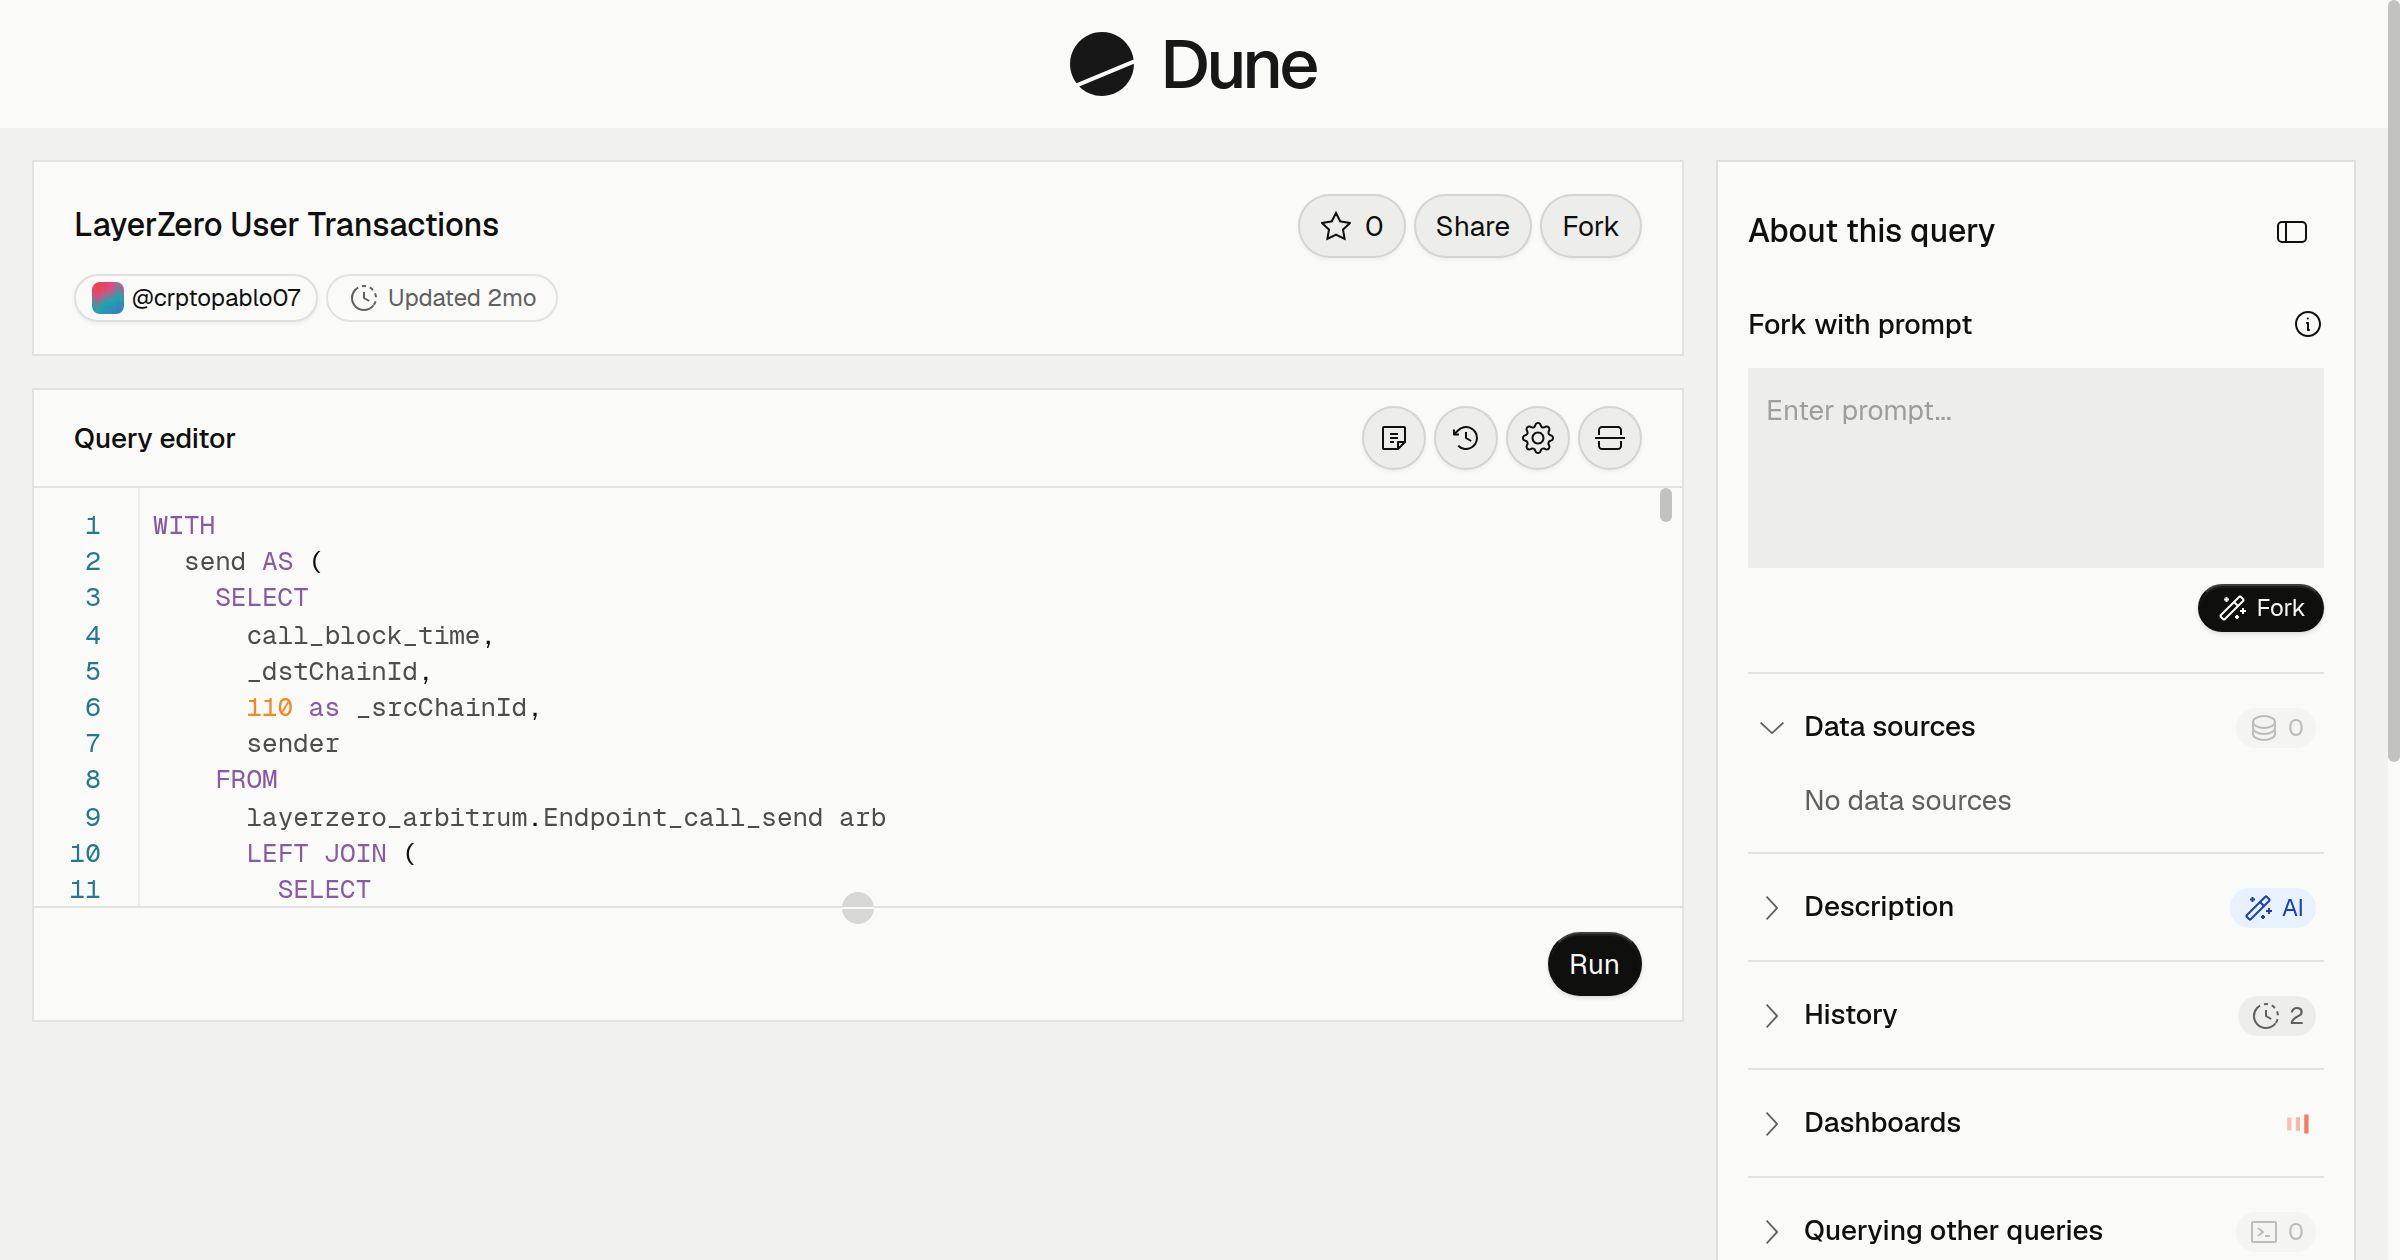Click the Fork with prompt info icon
Image resolution: width=2400 pixels, height=1260 pixels.
point(2307,324)
